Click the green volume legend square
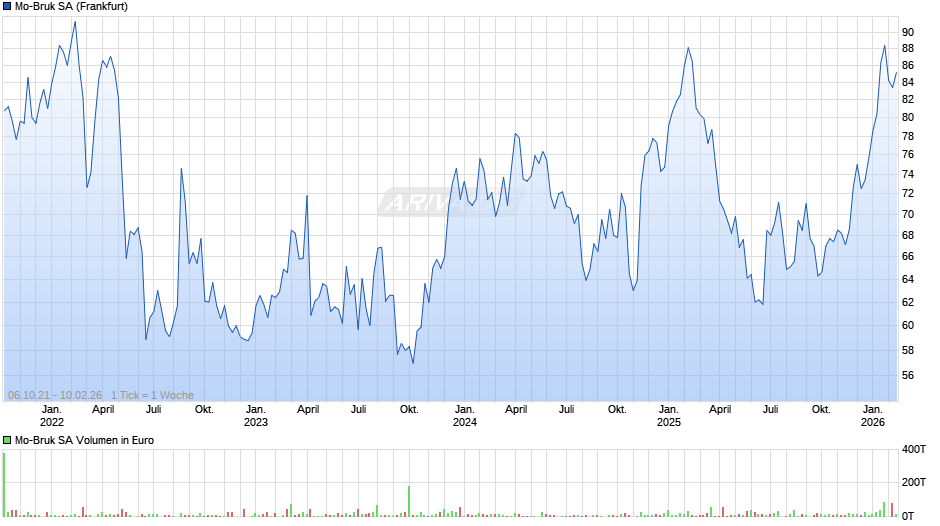Image resolution: width=940 pixels, height=526 pixels. 7,440
